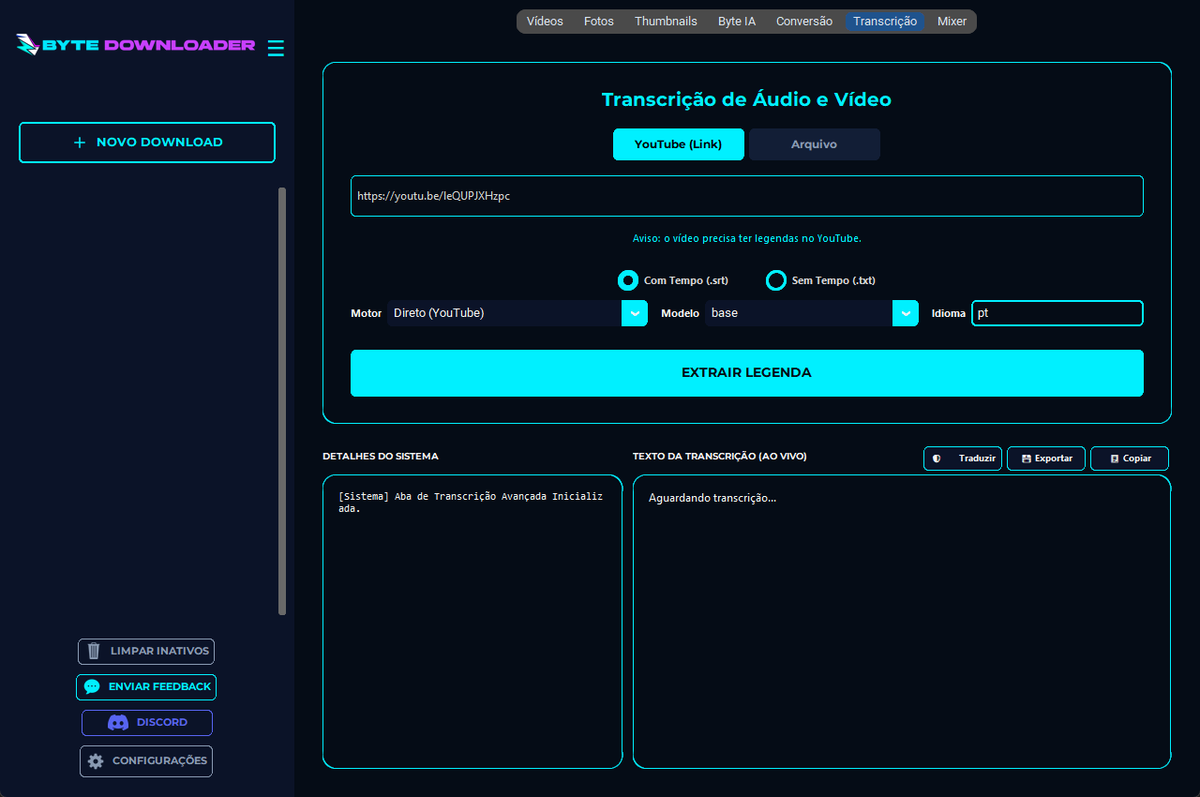Click the Byte Downloader logo

(x=136, y=45)
